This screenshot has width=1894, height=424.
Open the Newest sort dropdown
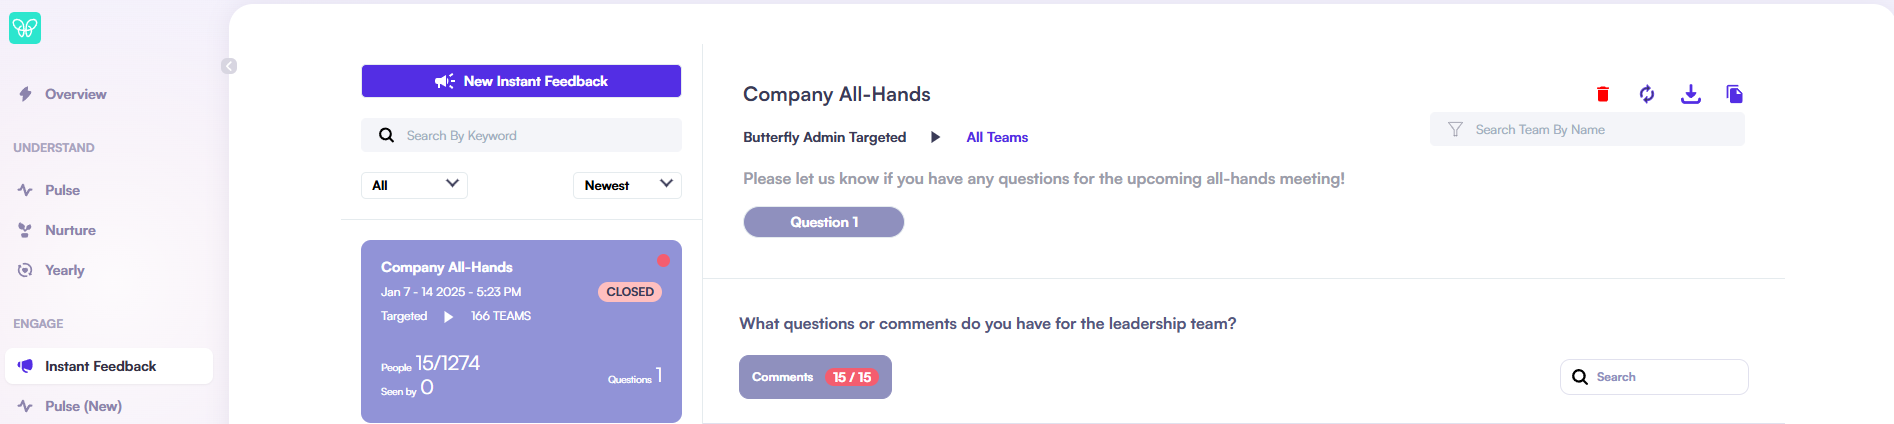[627, 185]
